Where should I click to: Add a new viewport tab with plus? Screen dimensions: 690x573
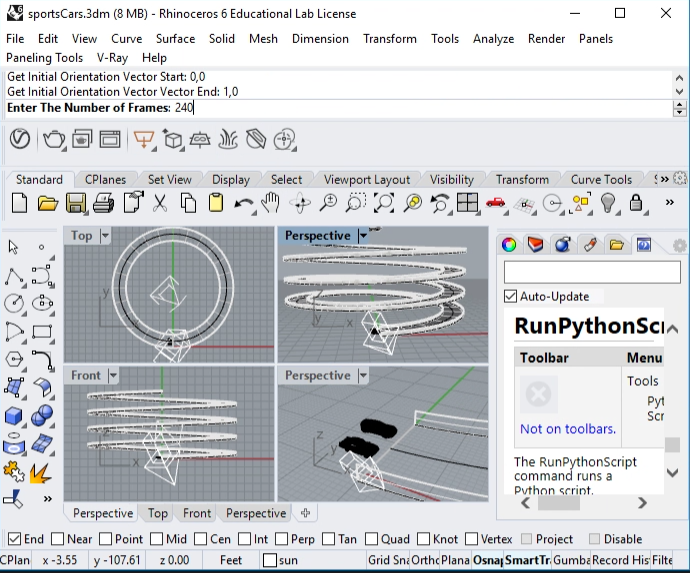(x=305, y=513)
